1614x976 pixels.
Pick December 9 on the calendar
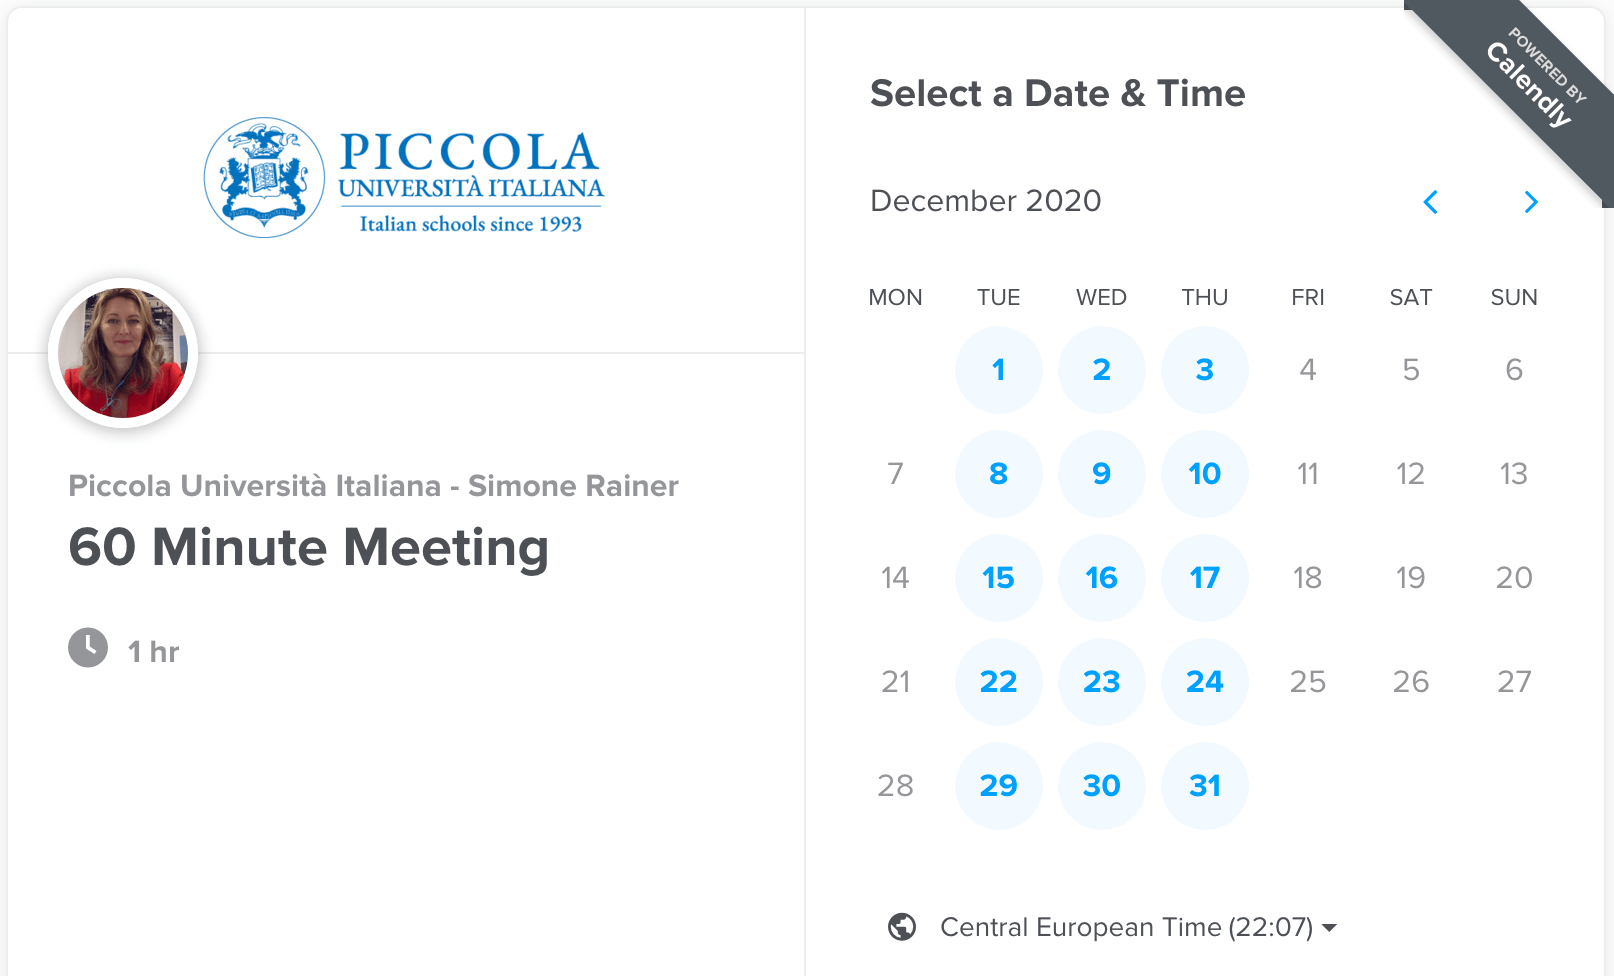[1101, 474]
